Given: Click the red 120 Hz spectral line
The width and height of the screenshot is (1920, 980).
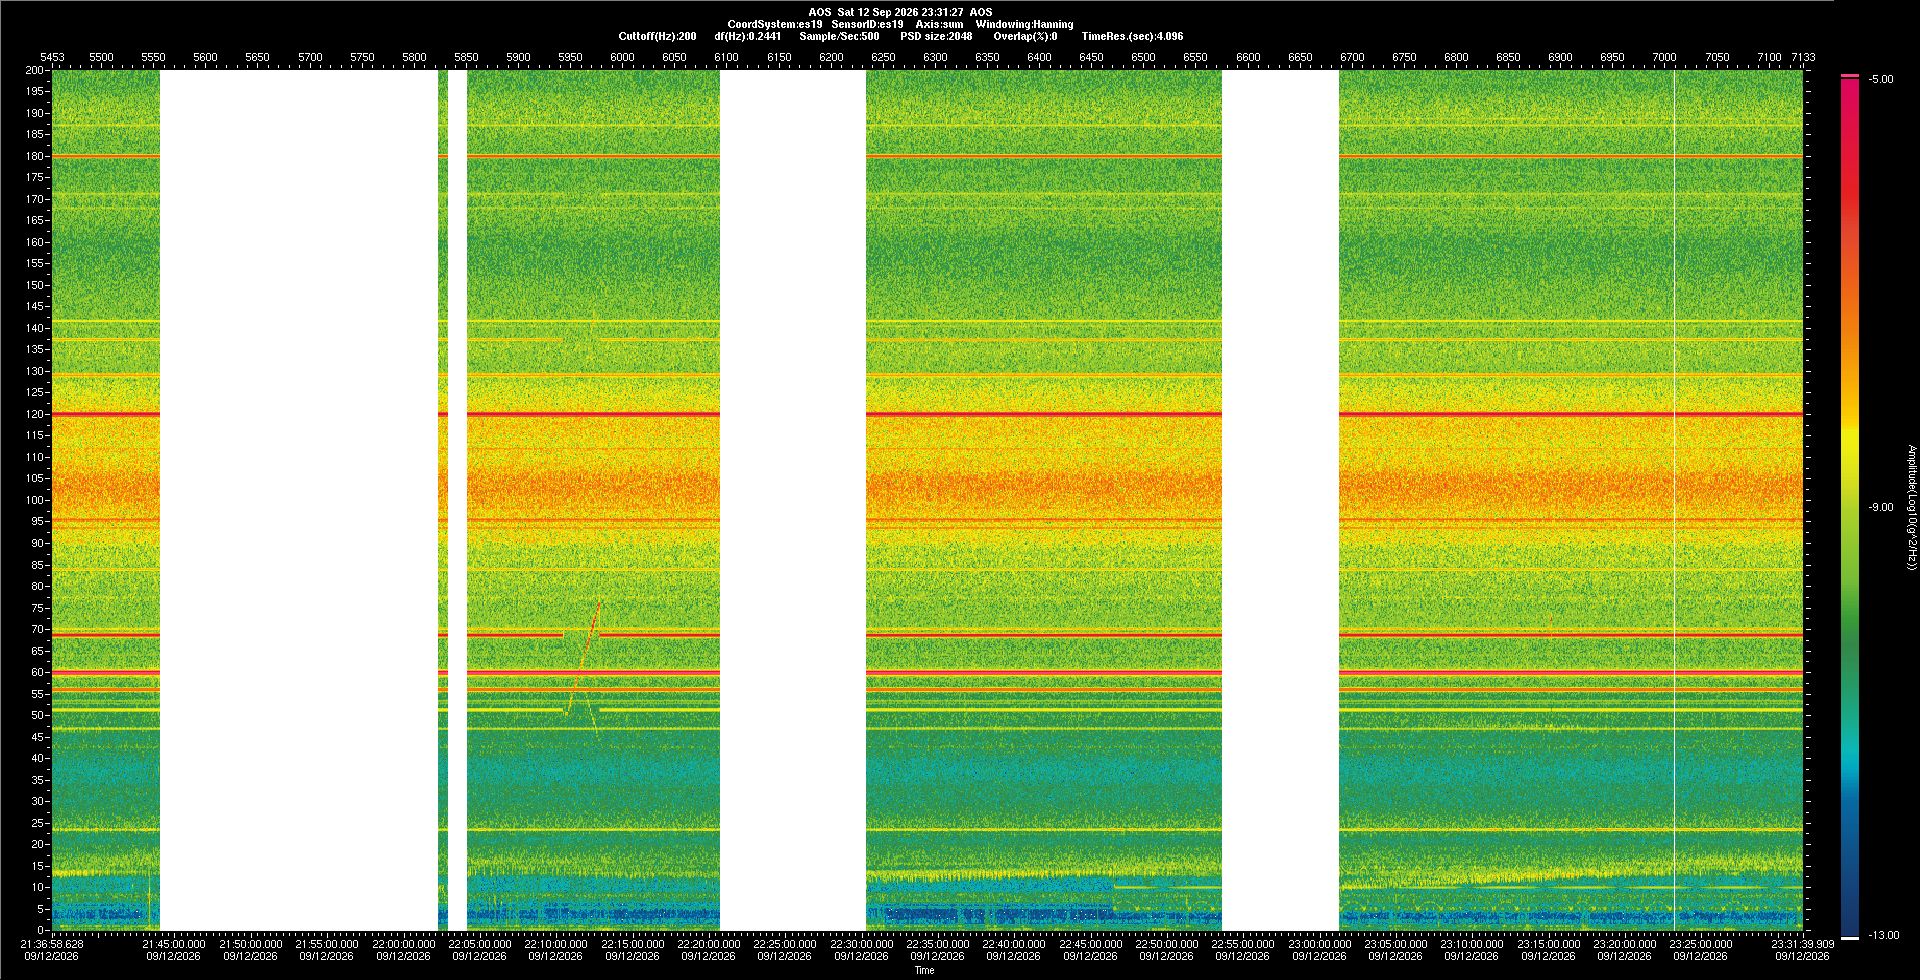Looking at the screenshot, I should pos(927,413).
